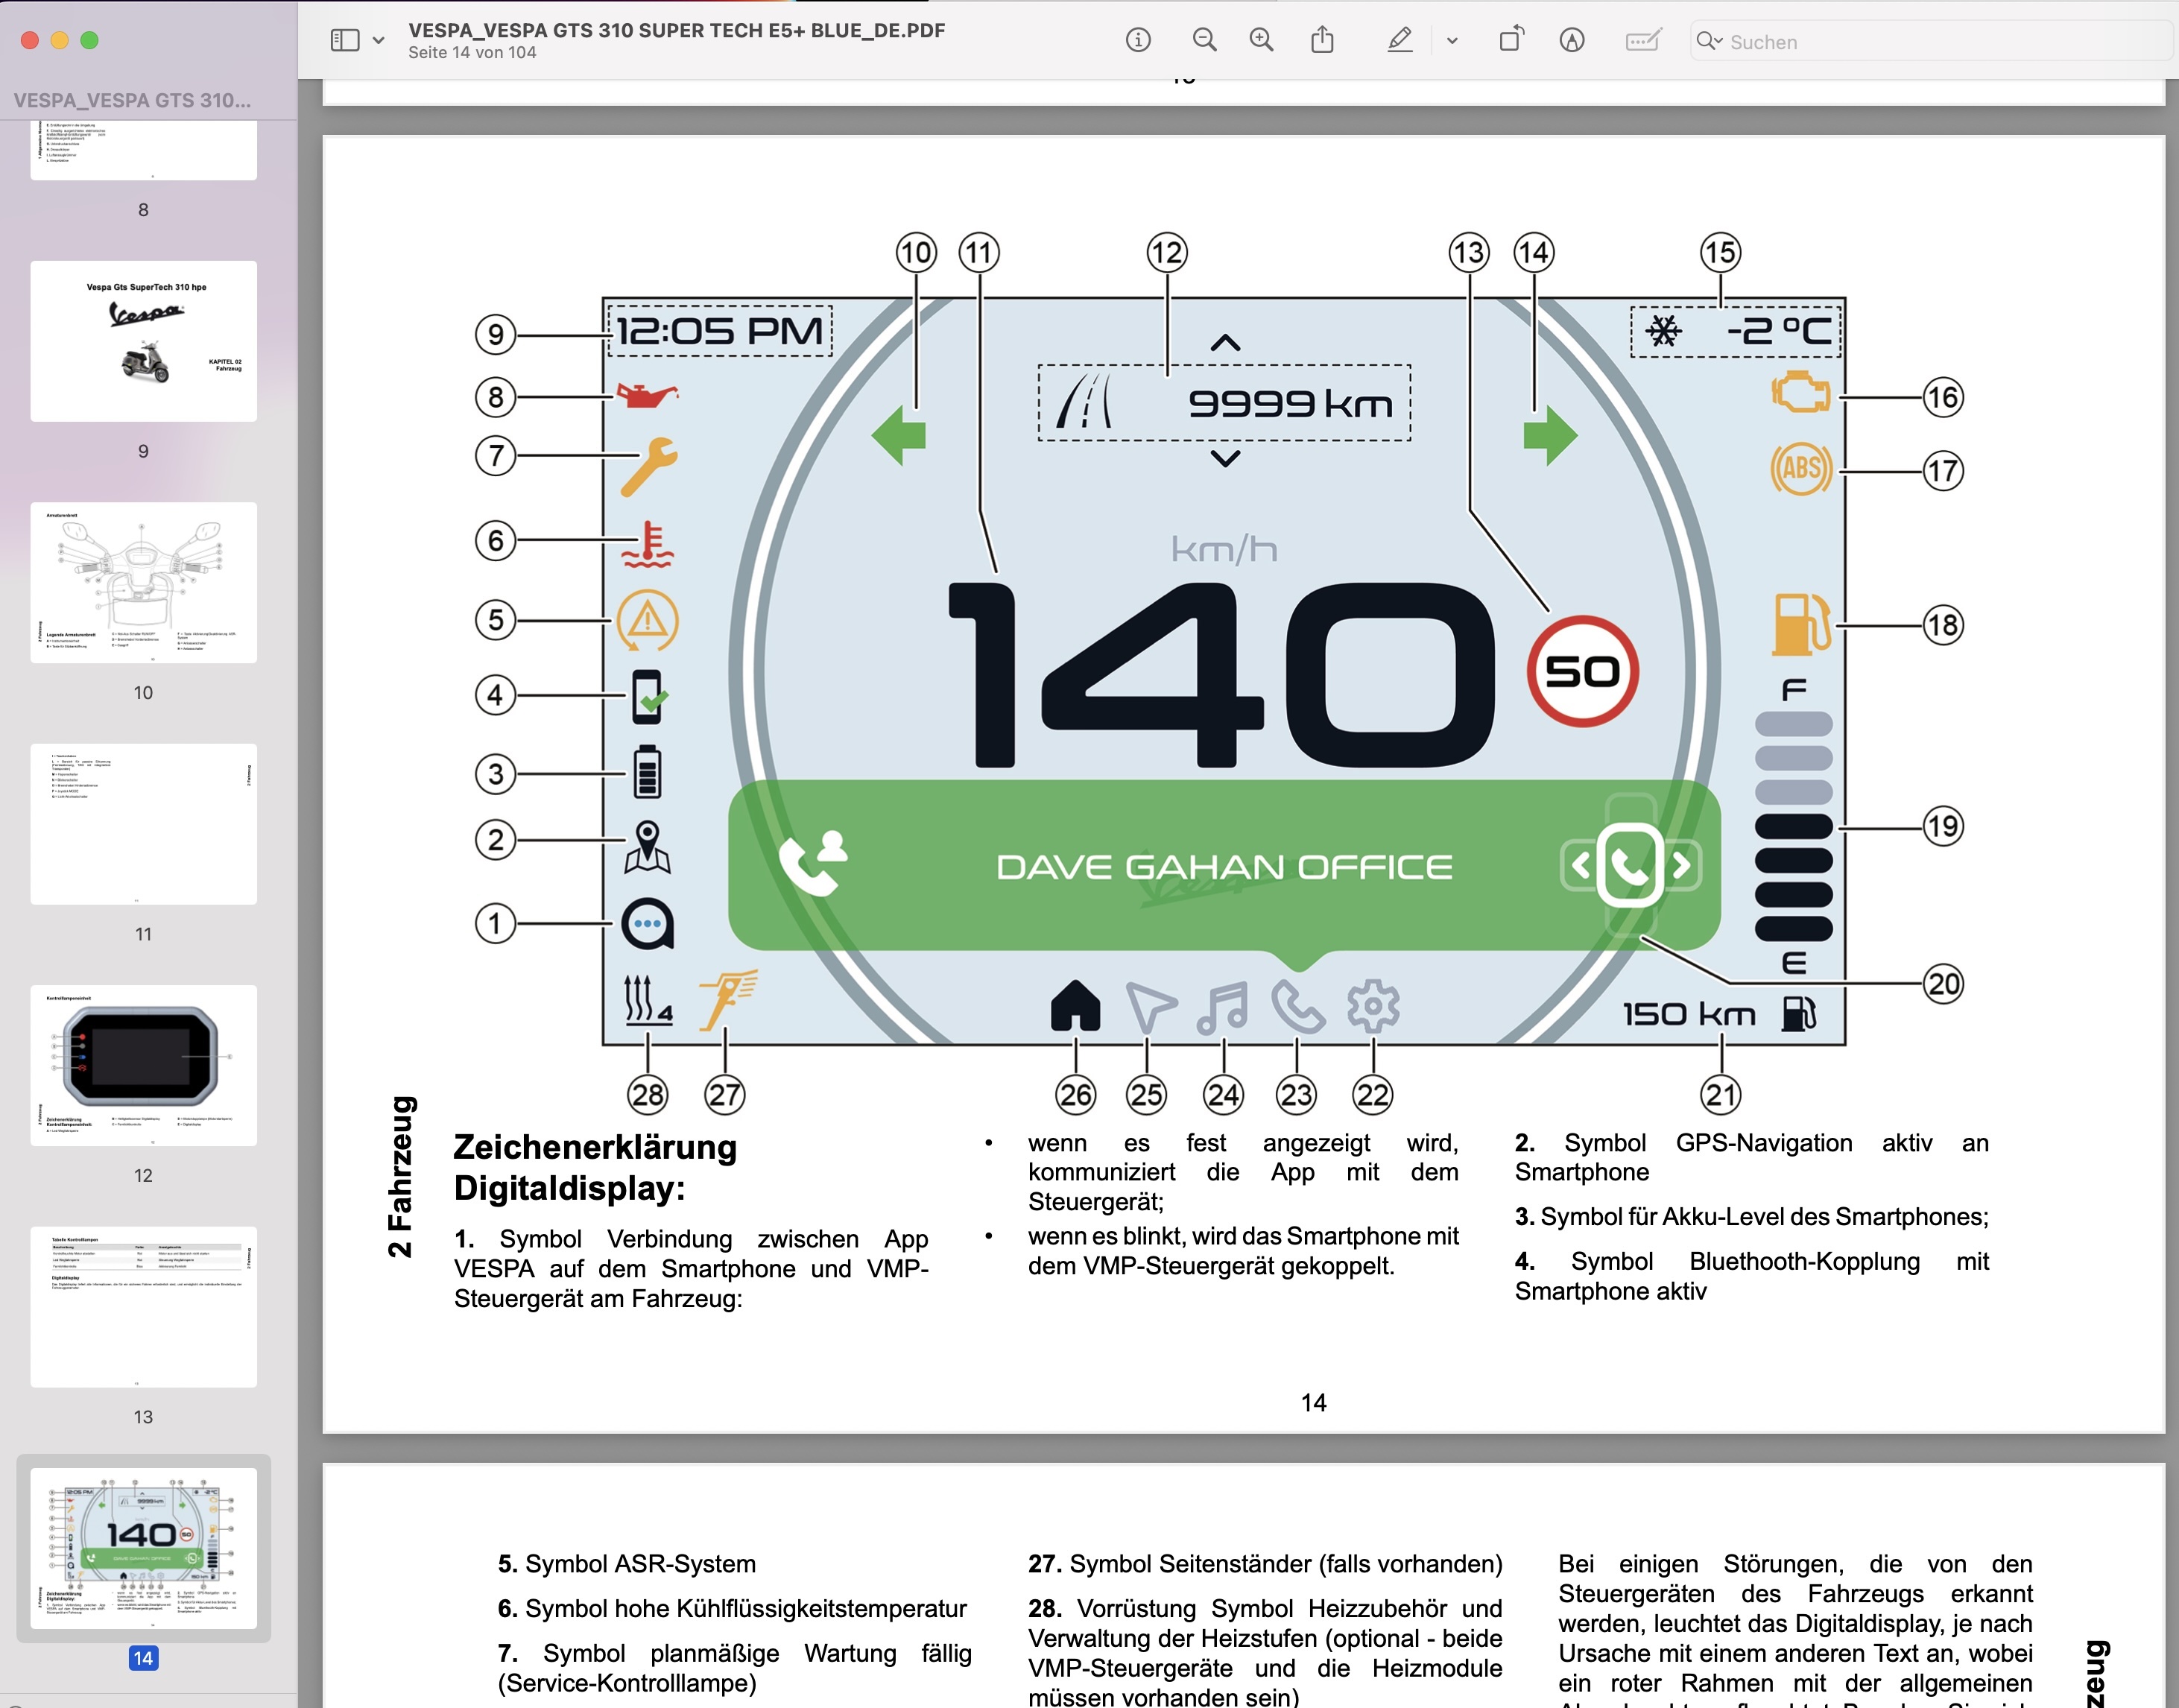Open the form filling tool
The height and width of the screenshot is (1708, 2179).
(1643, 40)
